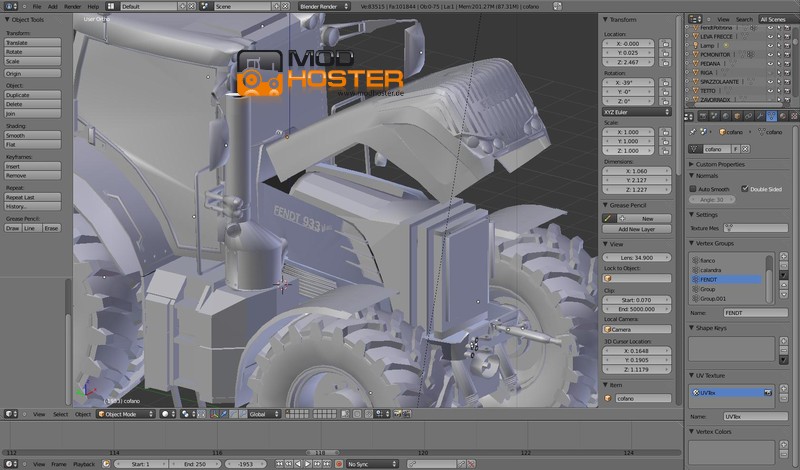Lock the Rotation X value
Screen dimensions: 800x470
(665, 83)
